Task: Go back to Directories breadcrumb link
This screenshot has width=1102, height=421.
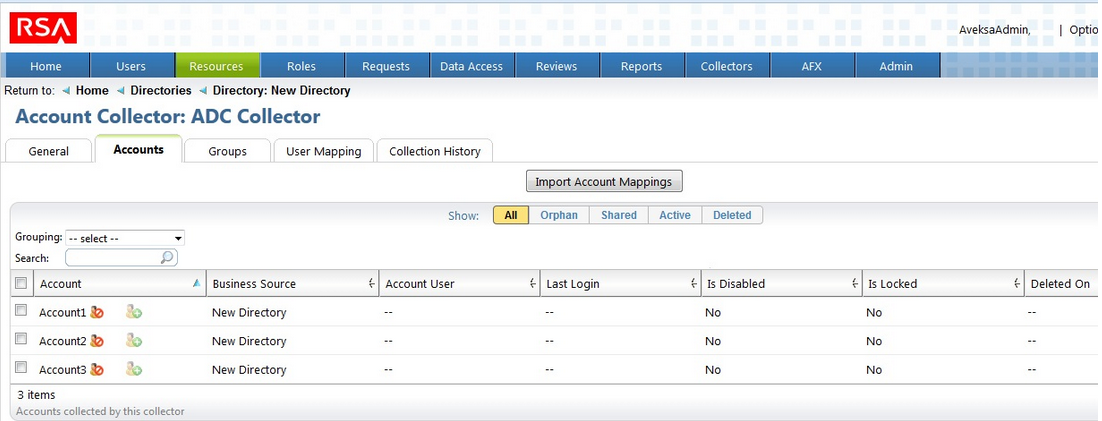Action: [x=161, y=91]
